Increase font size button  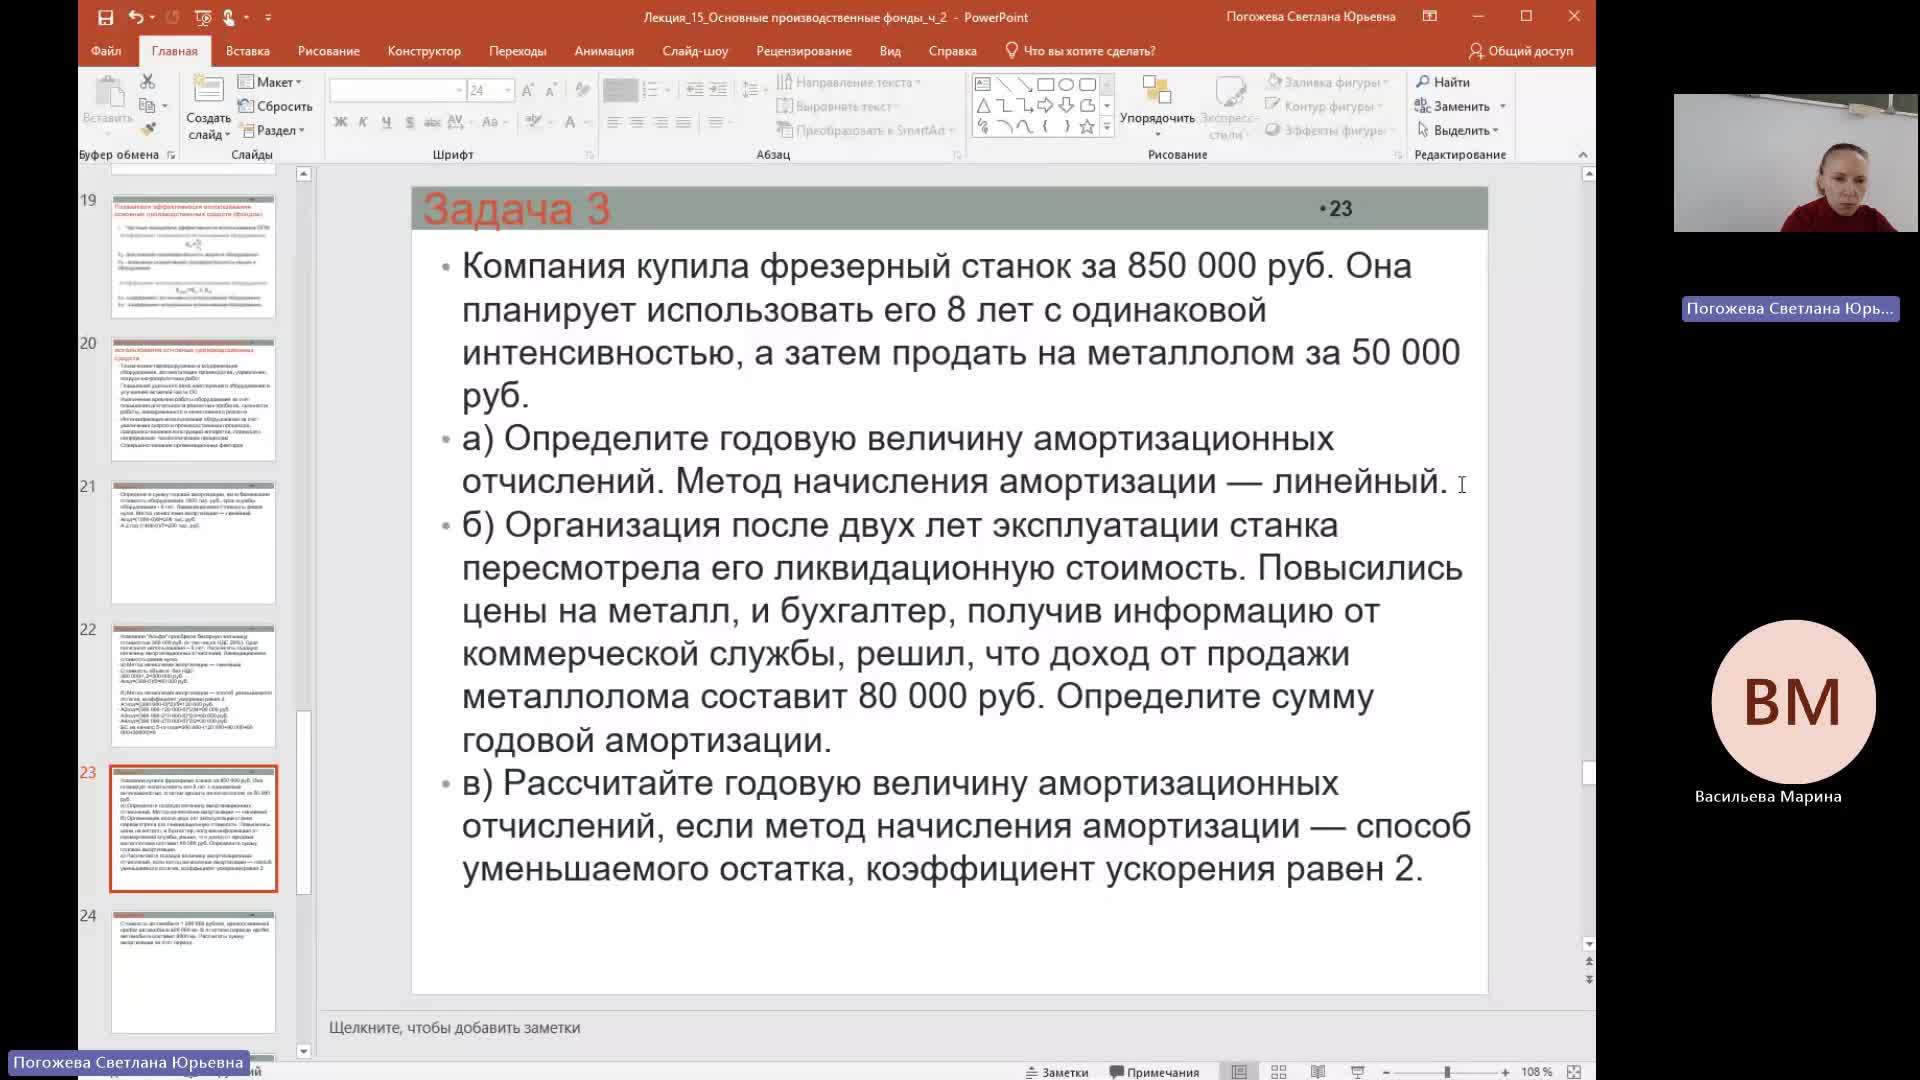tap(528, 90)
